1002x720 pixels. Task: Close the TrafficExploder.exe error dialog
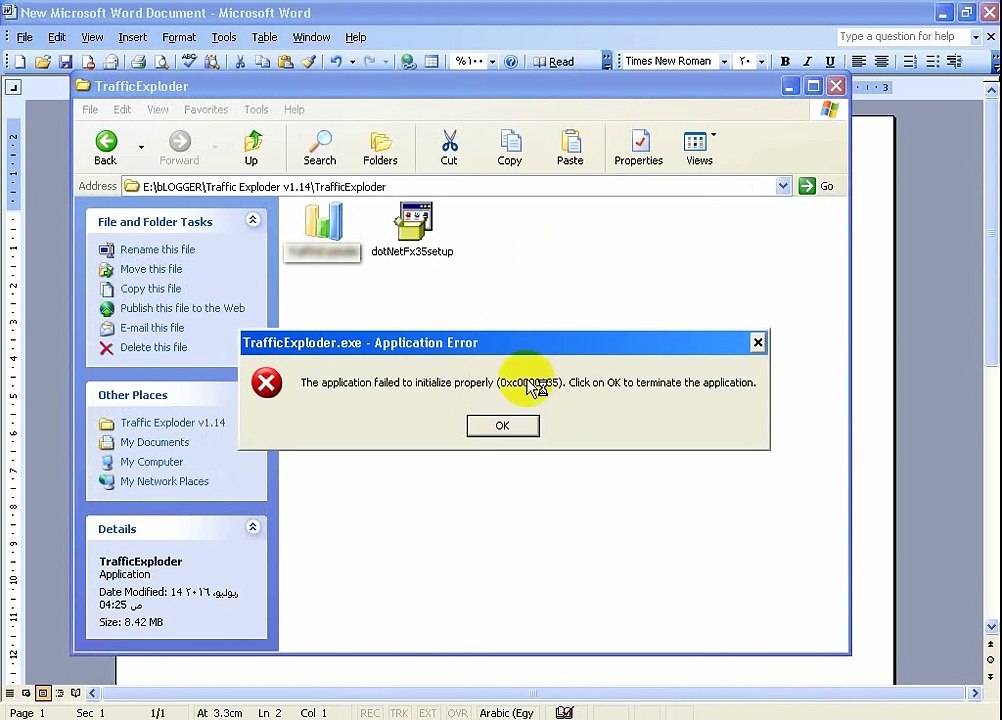(757, 342)
